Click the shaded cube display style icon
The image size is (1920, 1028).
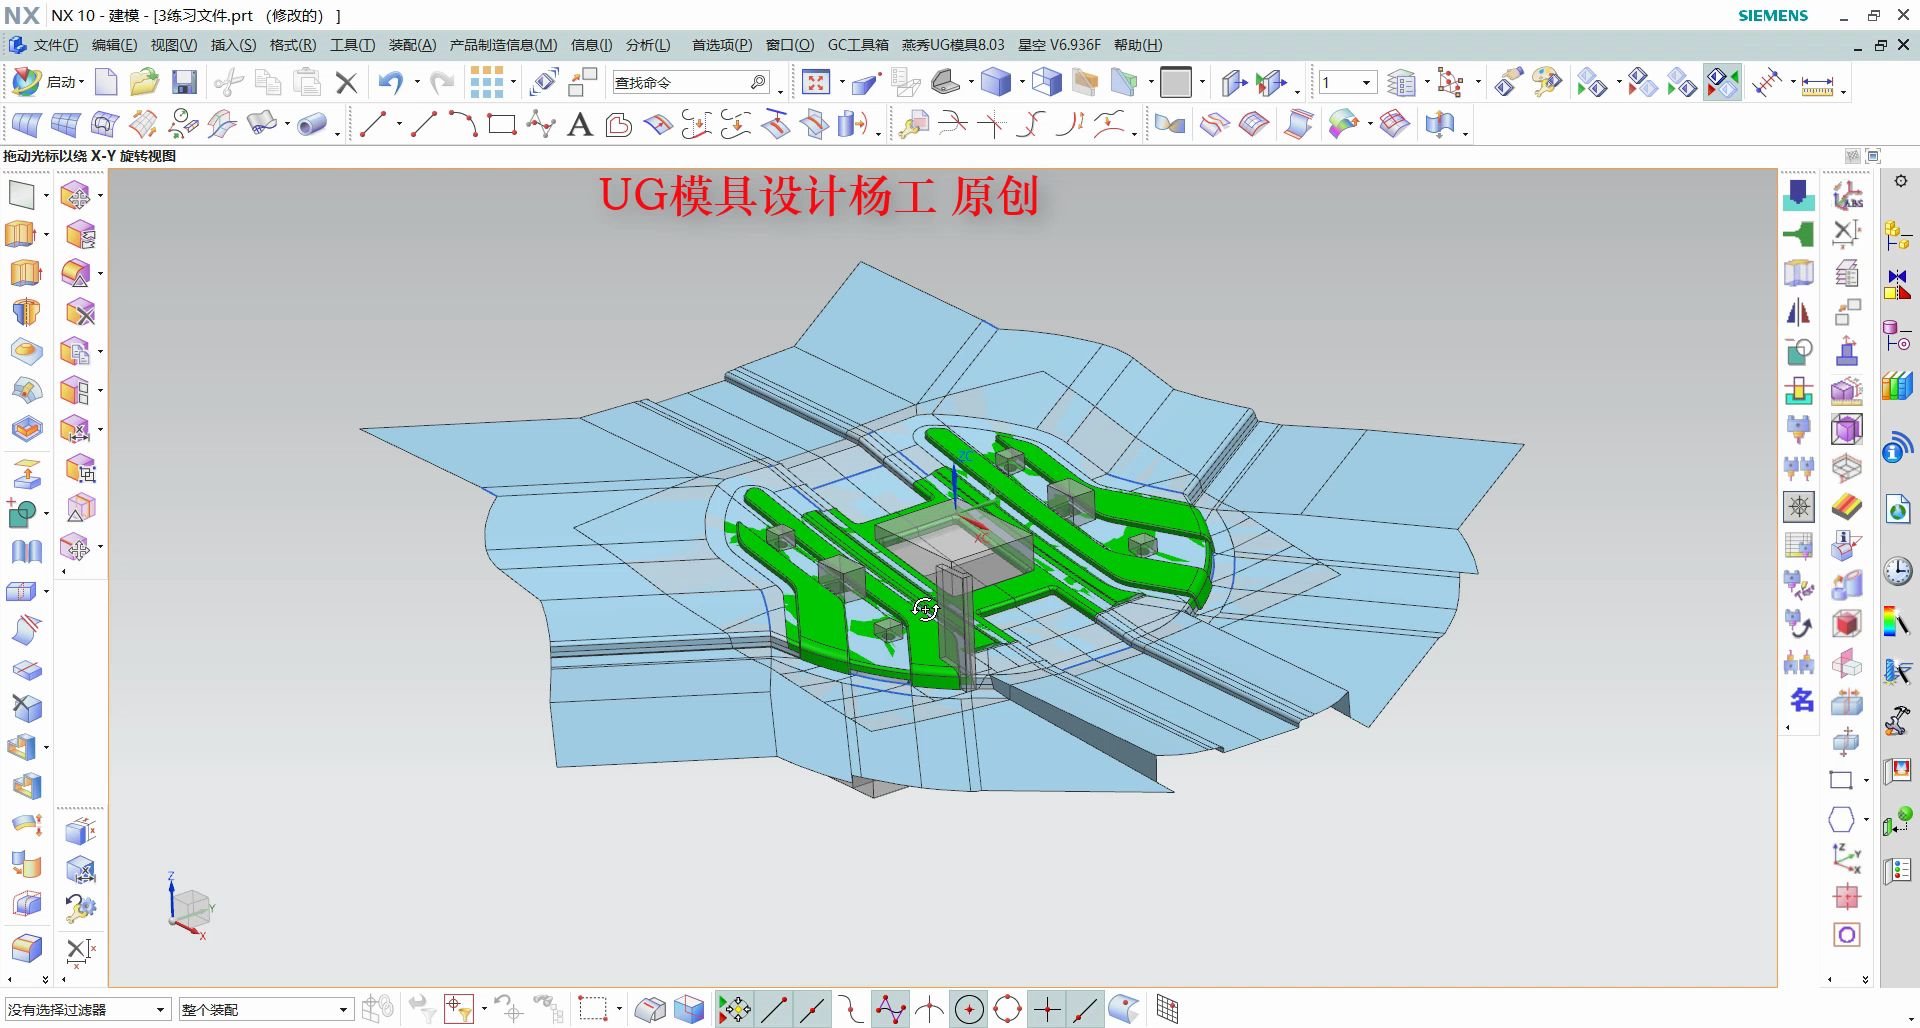995,82
